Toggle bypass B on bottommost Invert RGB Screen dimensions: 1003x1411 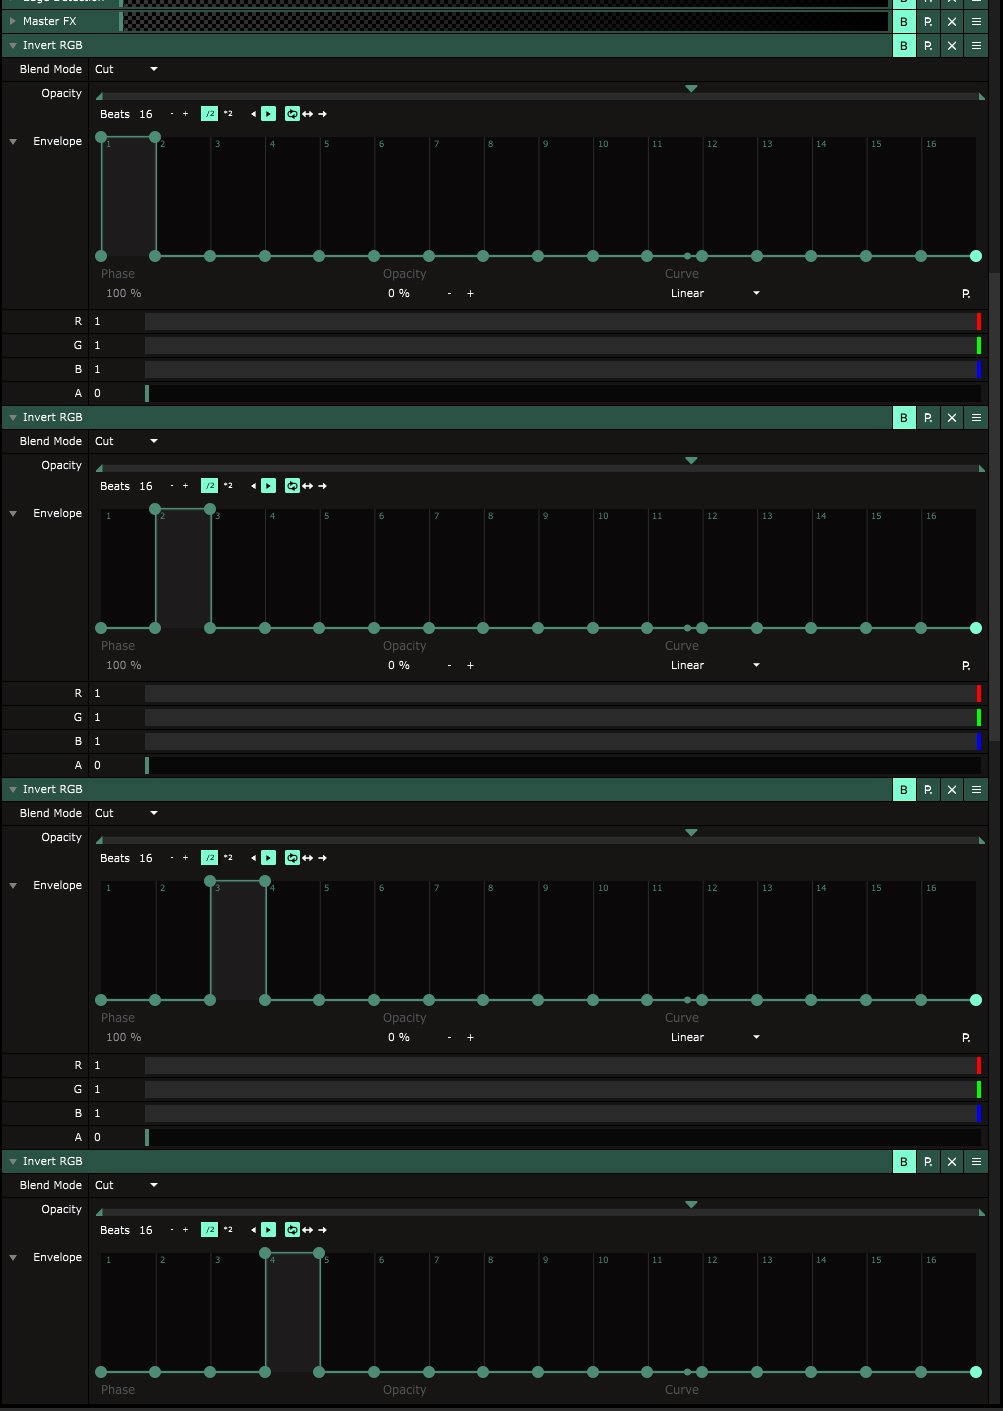[x=903, y=1161]
